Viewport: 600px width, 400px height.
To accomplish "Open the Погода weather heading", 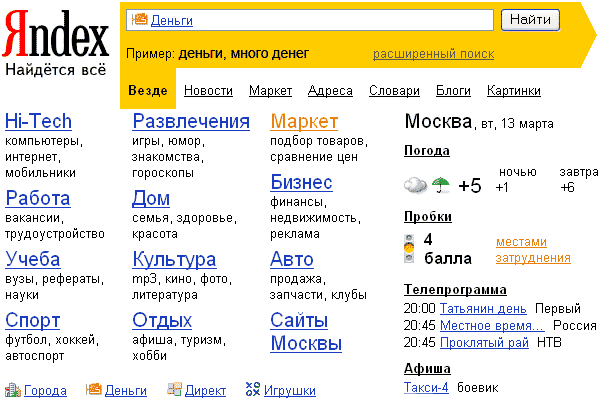I will pos(427,151).
